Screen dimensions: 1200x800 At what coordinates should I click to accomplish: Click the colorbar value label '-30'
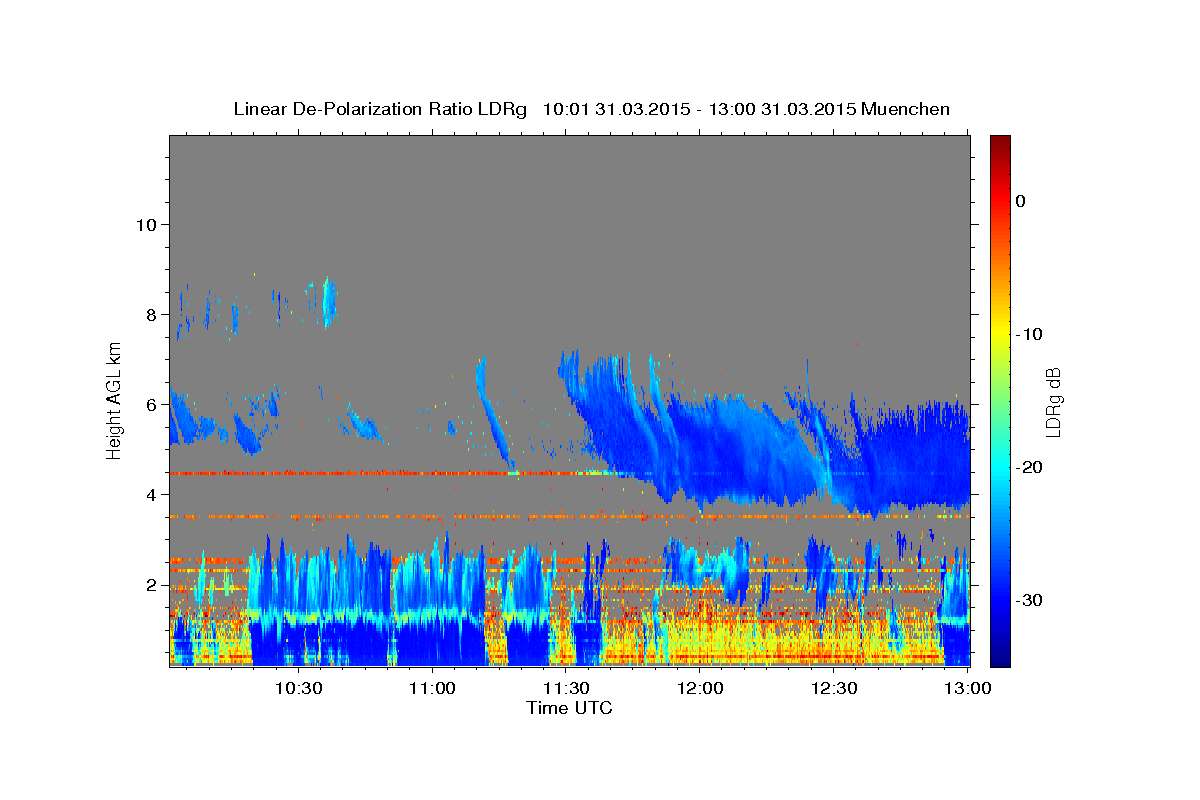pos(1029,600)
